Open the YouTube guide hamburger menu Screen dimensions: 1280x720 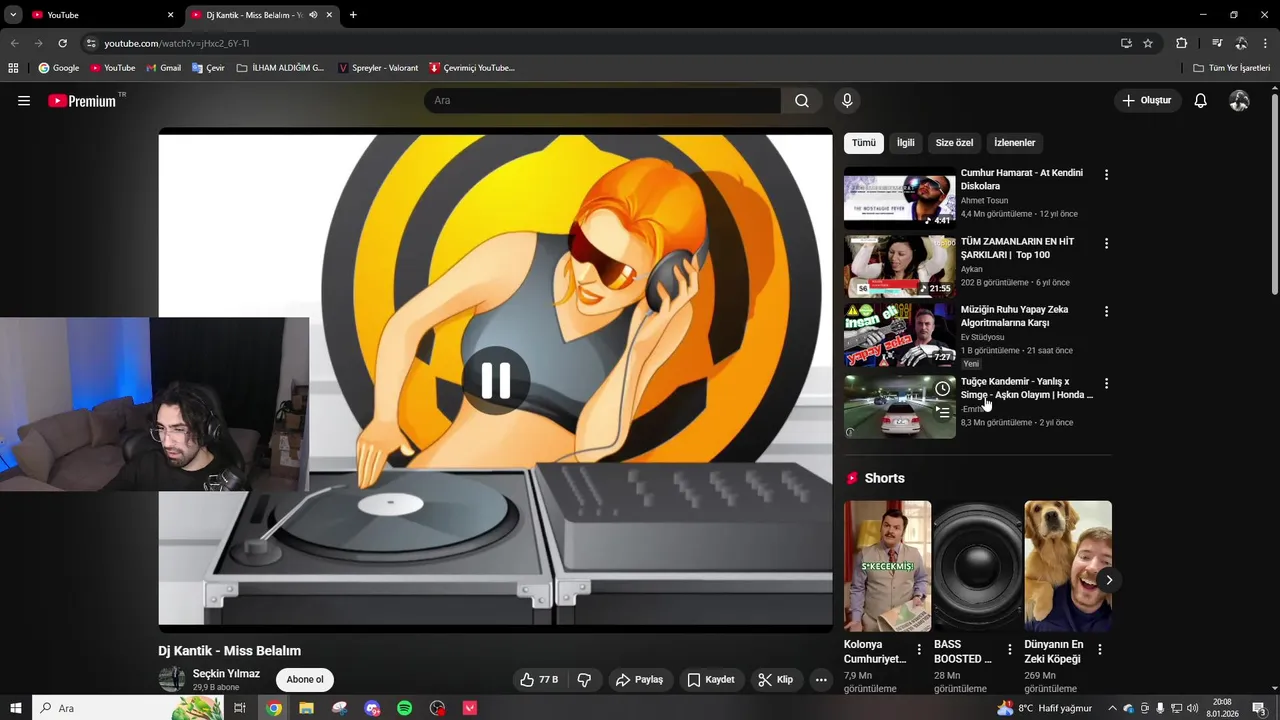[x=24, y=101]
